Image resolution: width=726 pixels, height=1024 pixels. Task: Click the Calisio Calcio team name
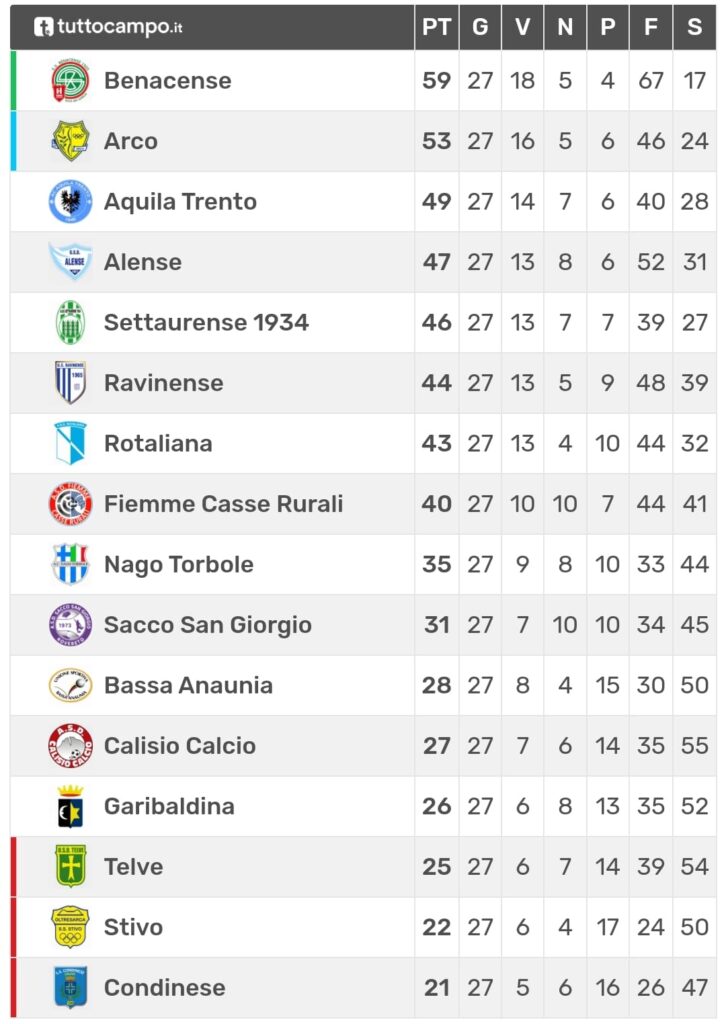(180, 746)
